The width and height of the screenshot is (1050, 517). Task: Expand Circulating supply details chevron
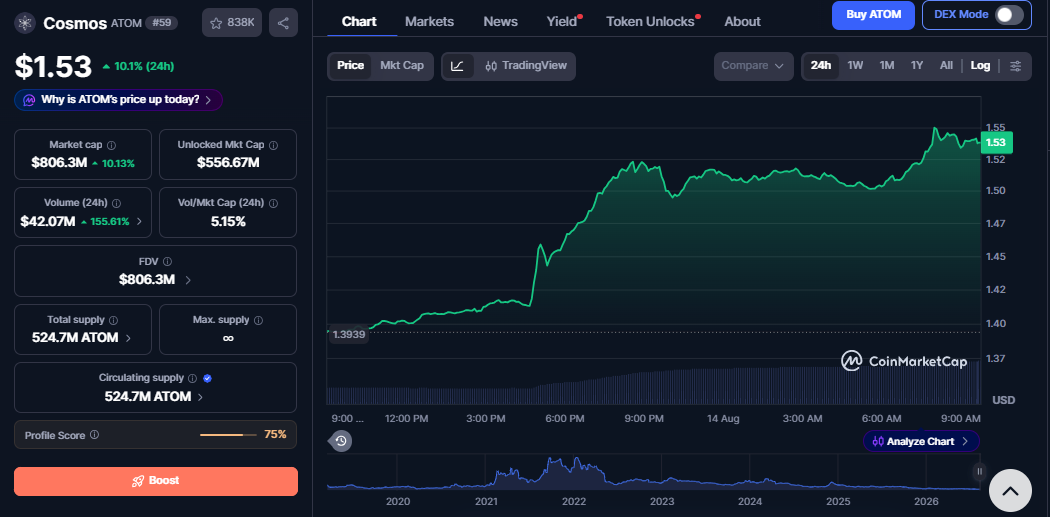point(200,396)
